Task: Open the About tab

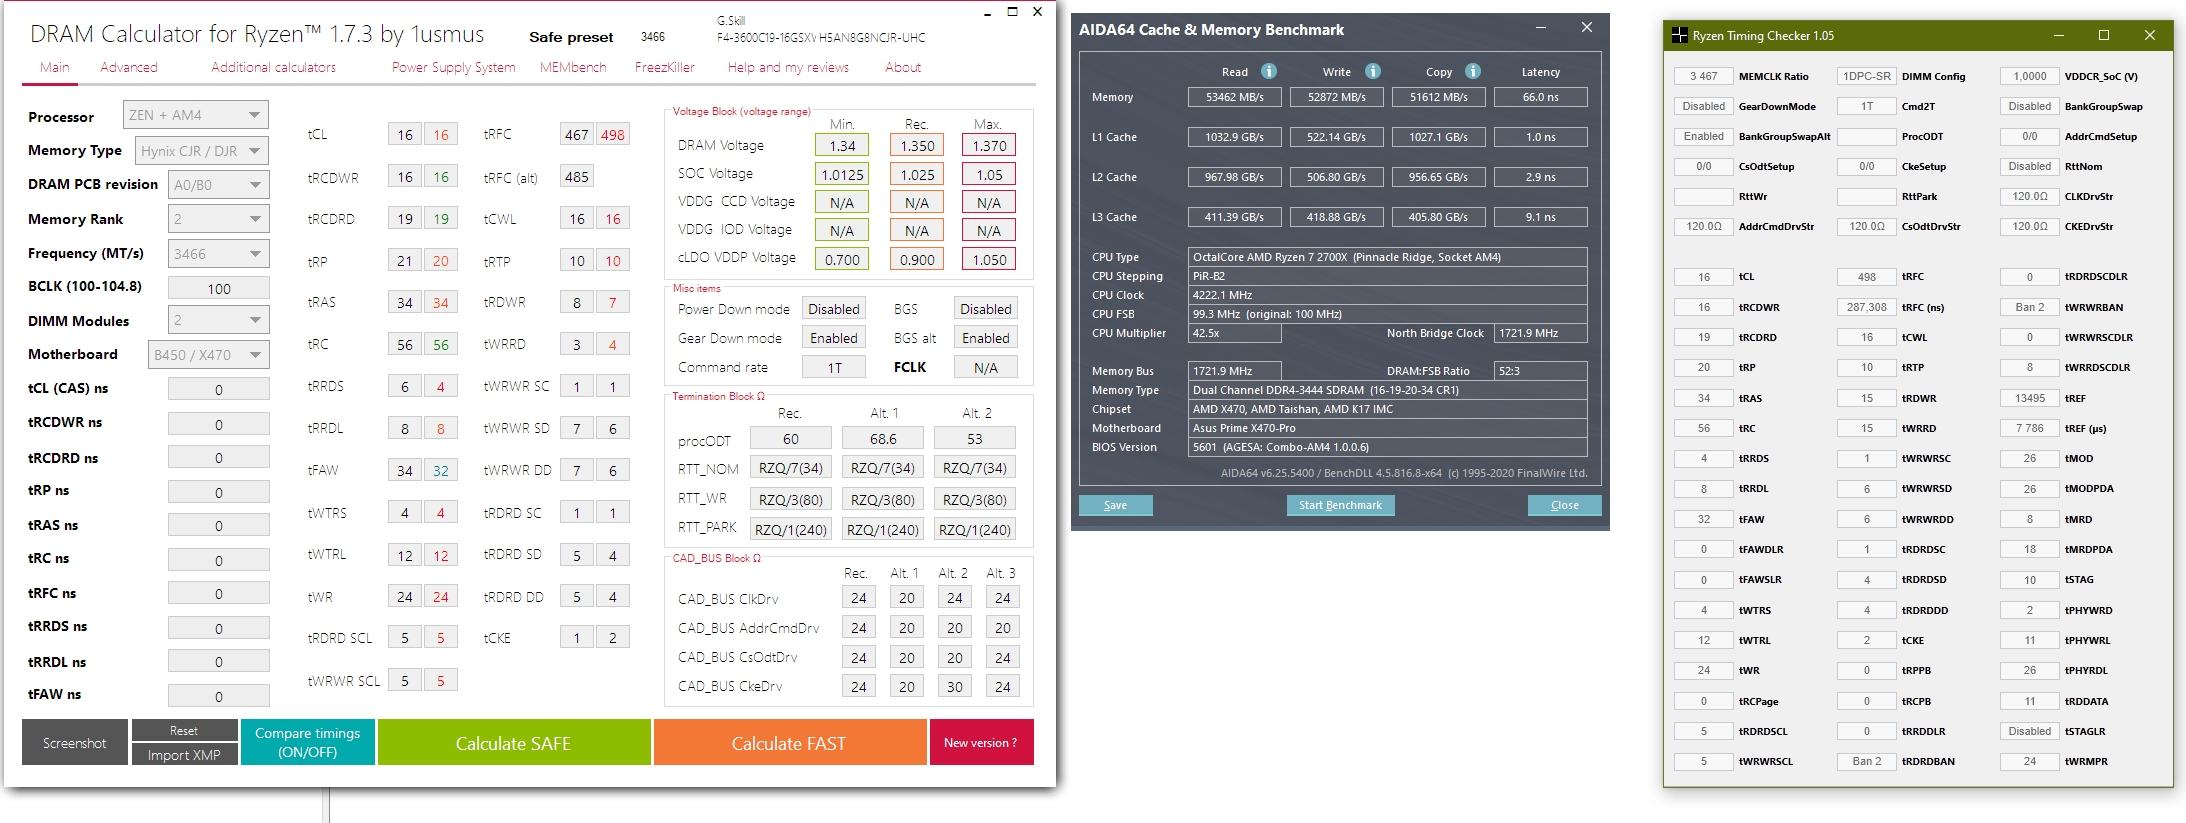Action: tap(903, 67)
